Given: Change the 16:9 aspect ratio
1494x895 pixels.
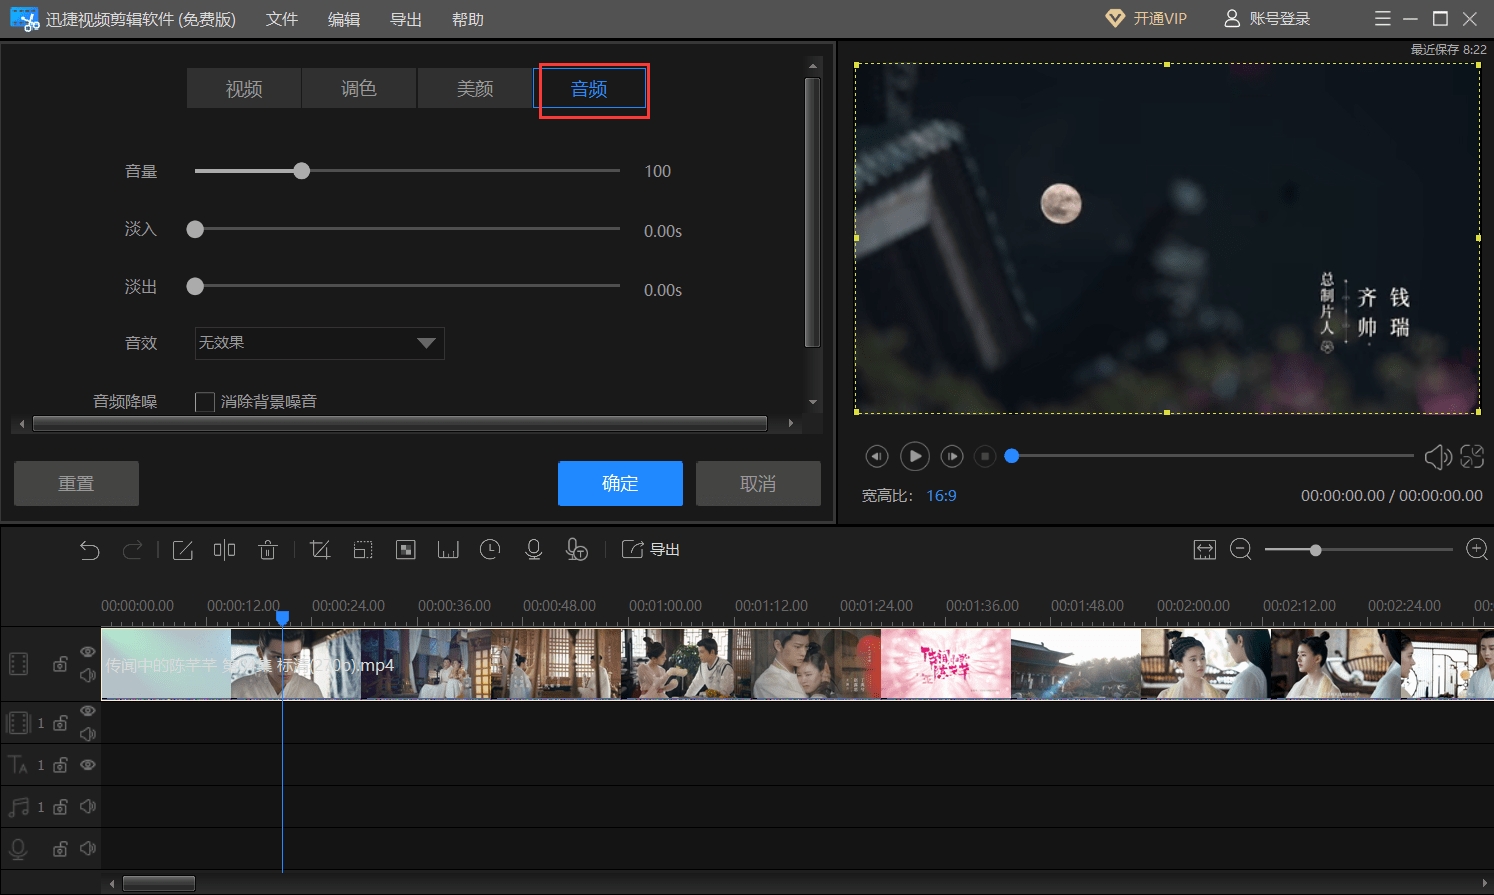Looking at the screenshot, I should (x=941, y=496).
